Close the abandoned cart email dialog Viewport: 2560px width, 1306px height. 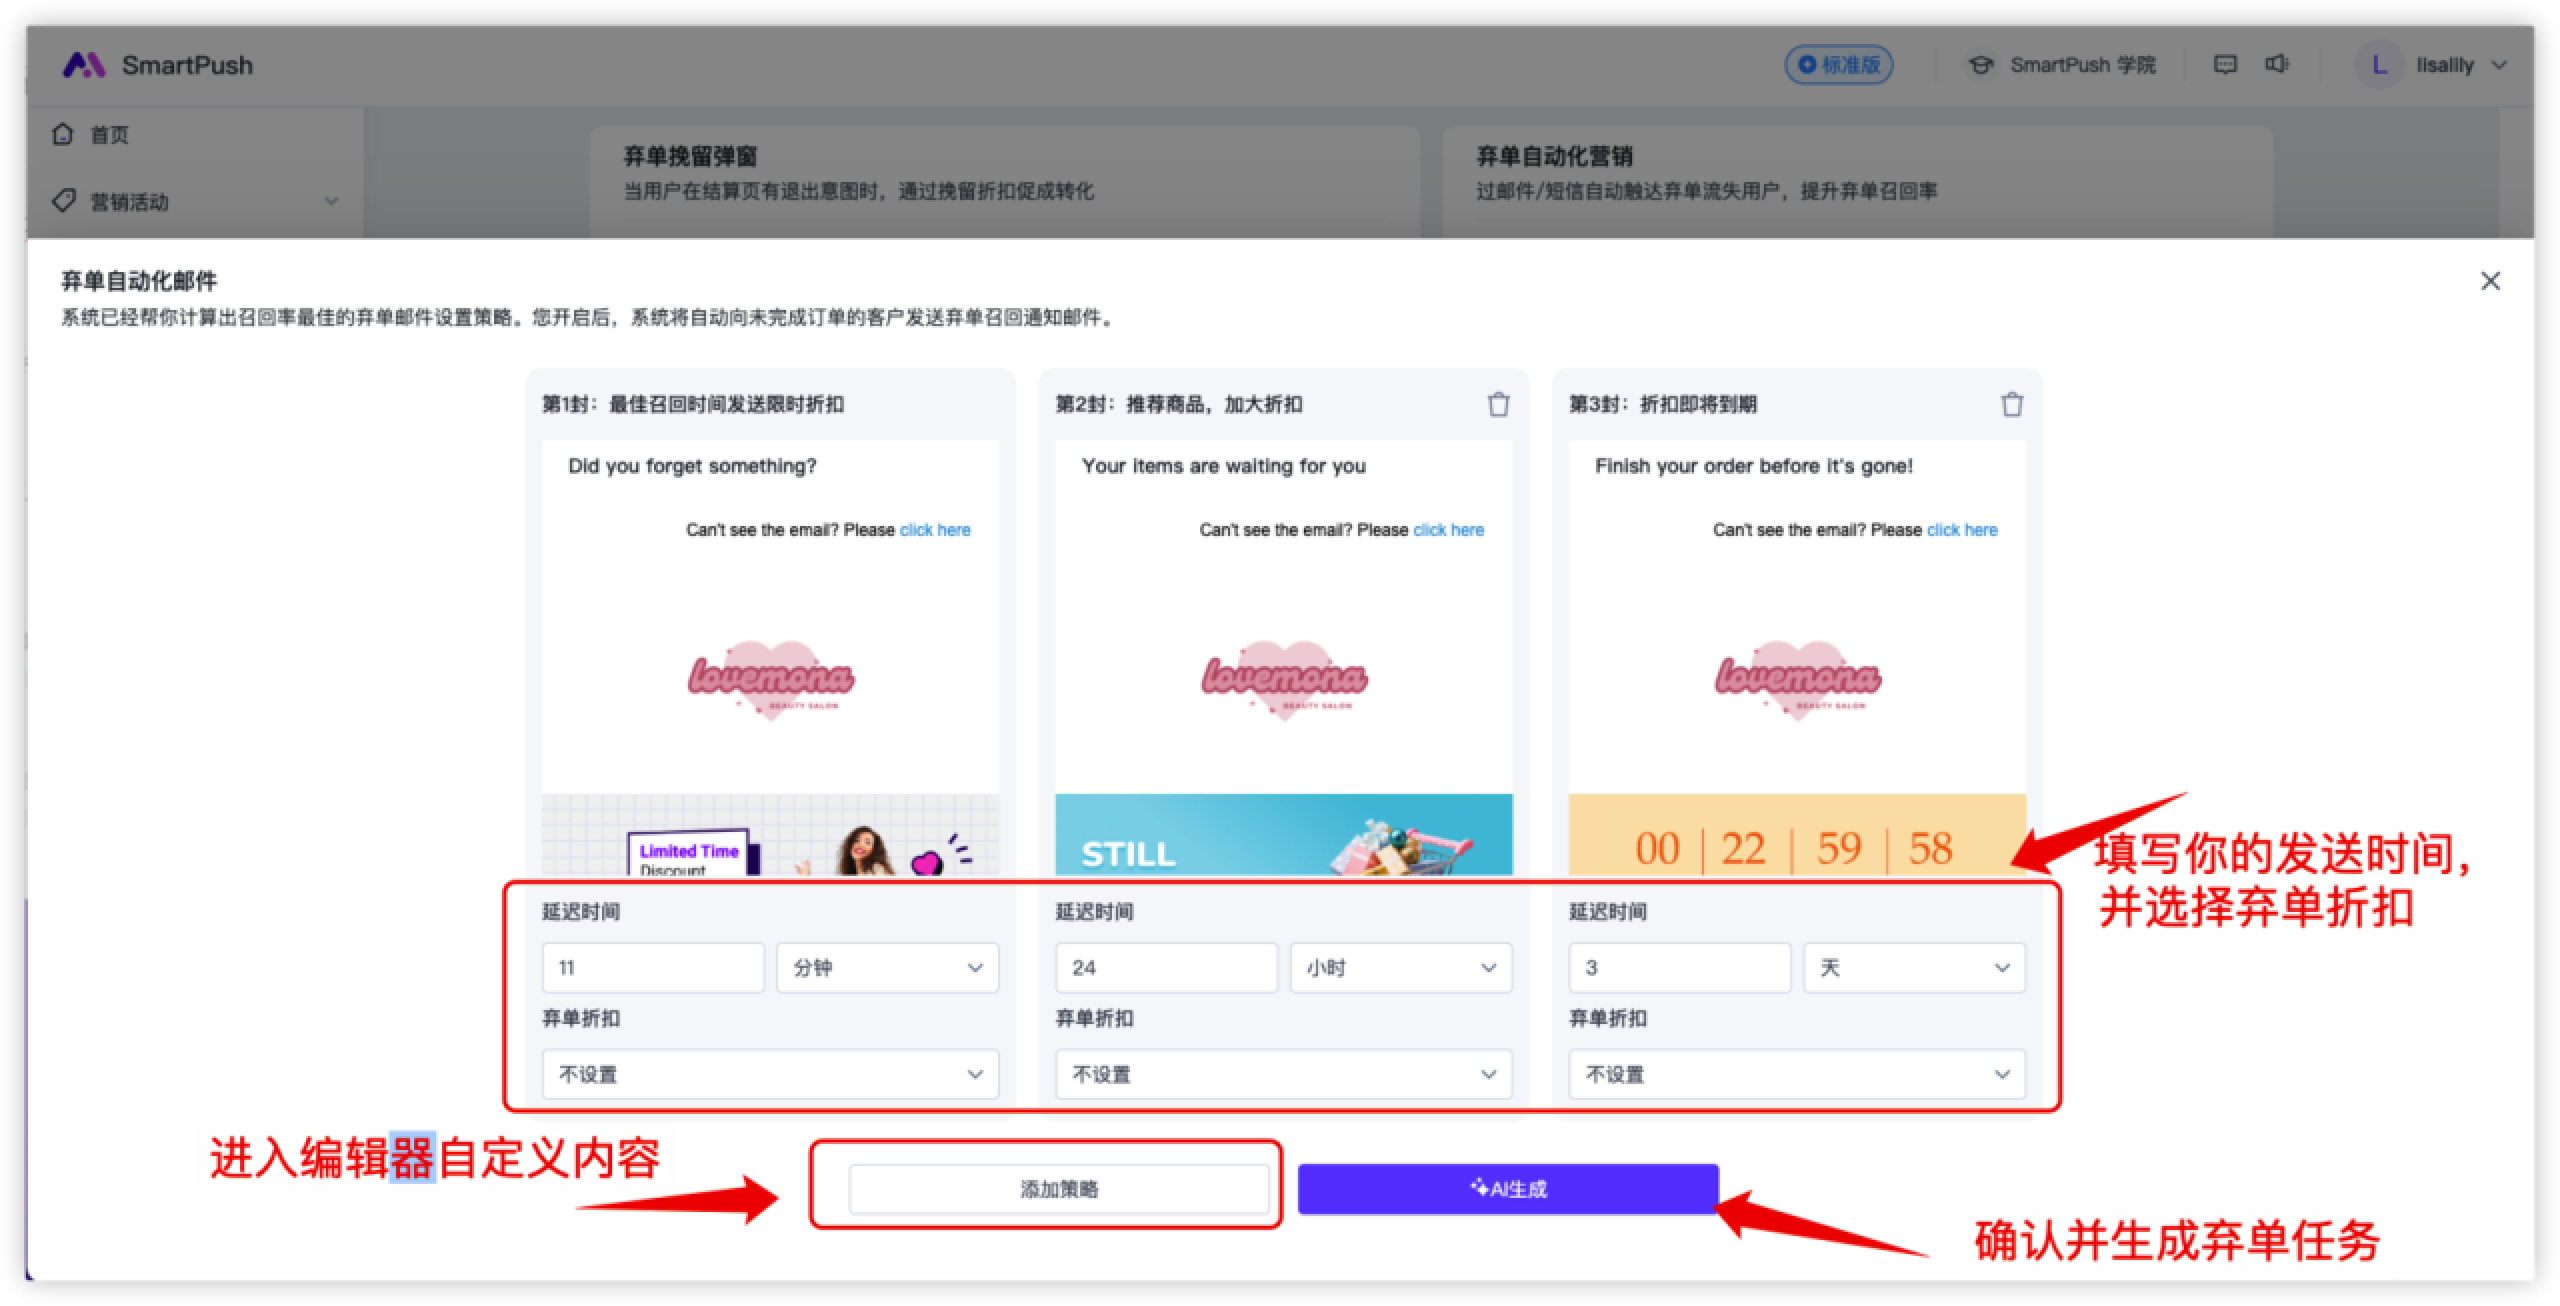point(2490,281)
